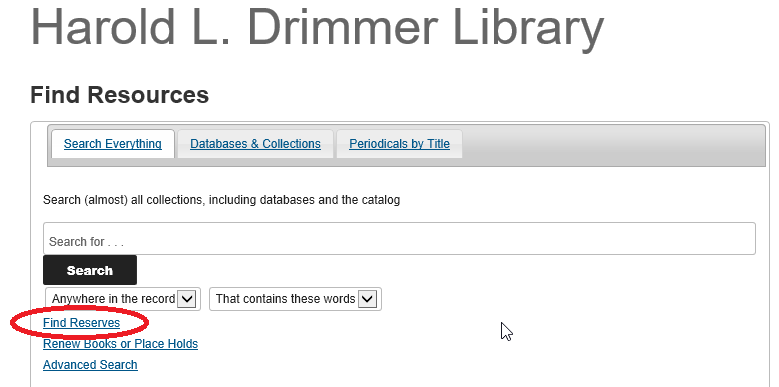
Task: Click the Harold L. Drimmer Library title
Action: coord(317,26)
